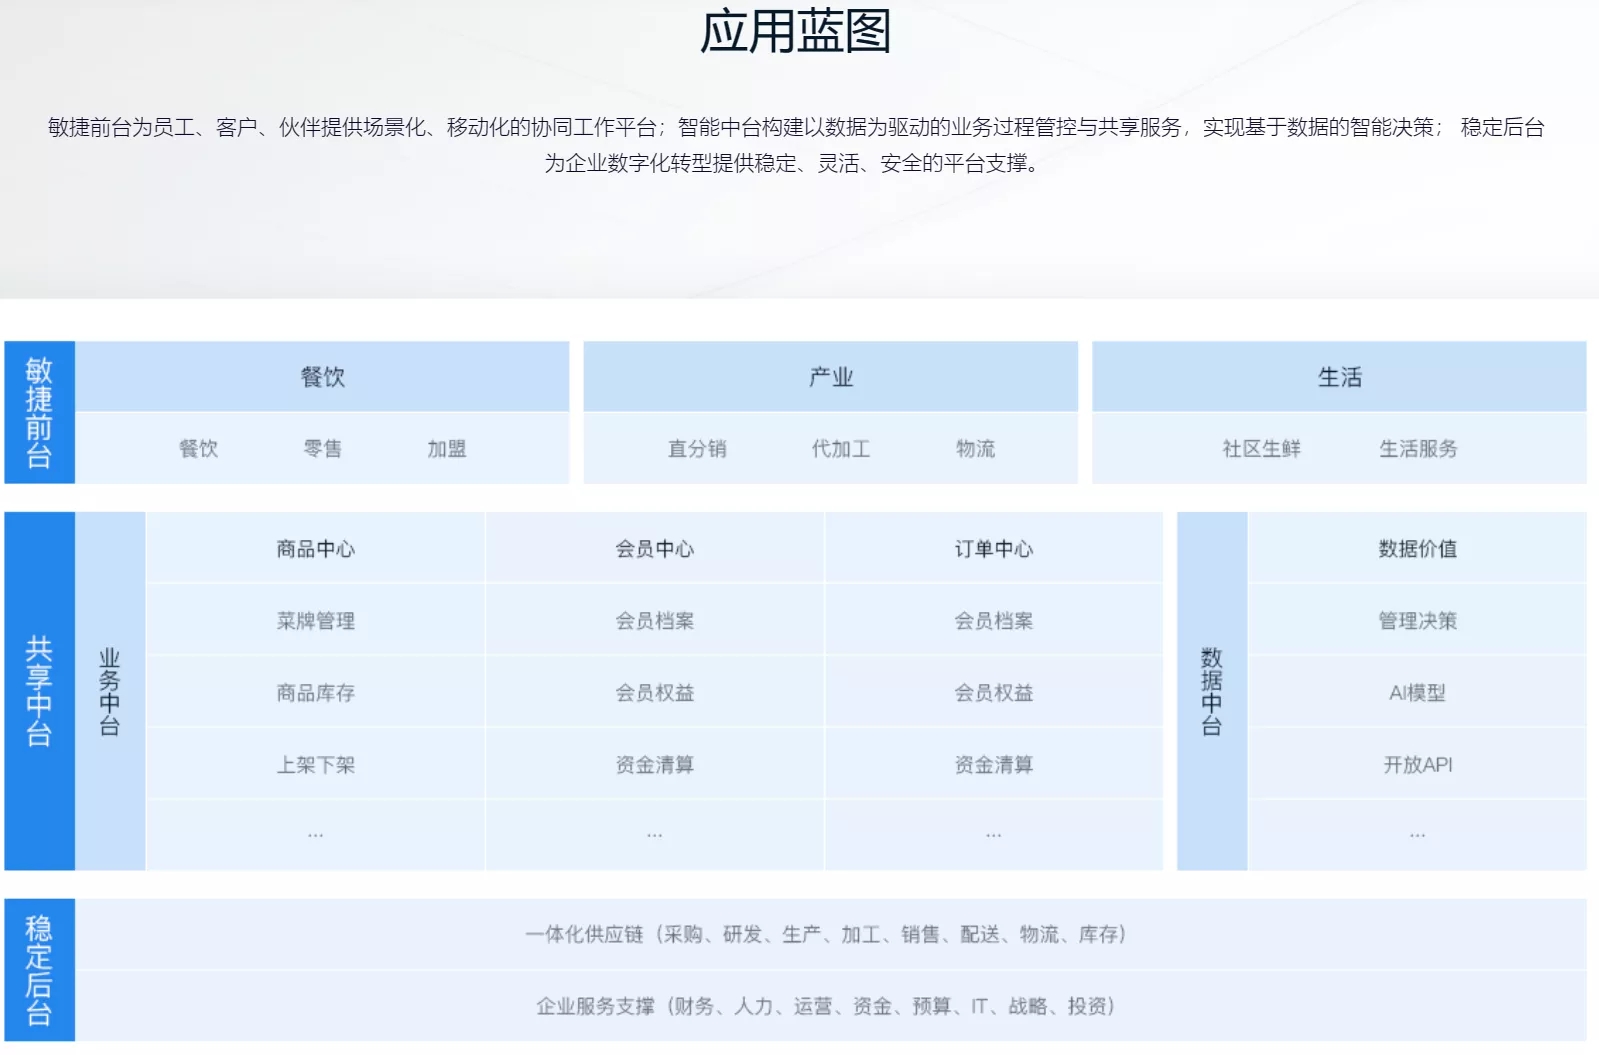Image resolution: width=1599 pixels, height=1055 pixels.
Task: Click the 物流 item
Action: (x=975, y=449)
